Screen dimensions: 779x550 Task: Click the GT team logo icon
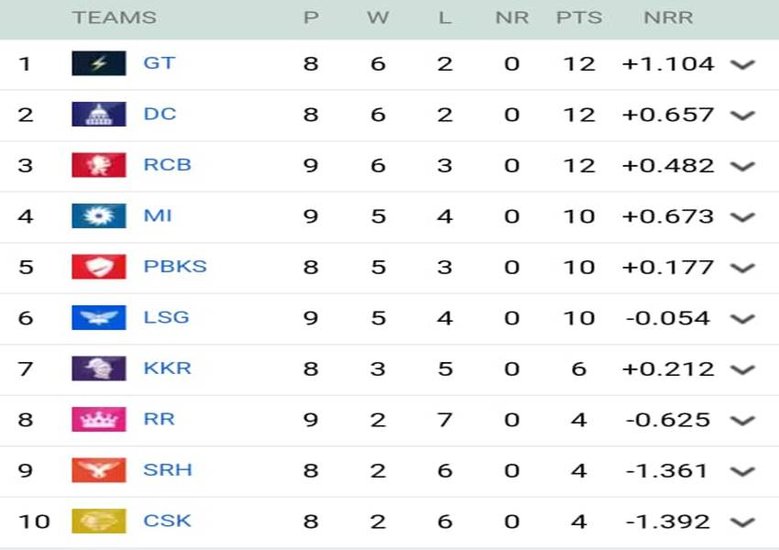coord(99,63)
